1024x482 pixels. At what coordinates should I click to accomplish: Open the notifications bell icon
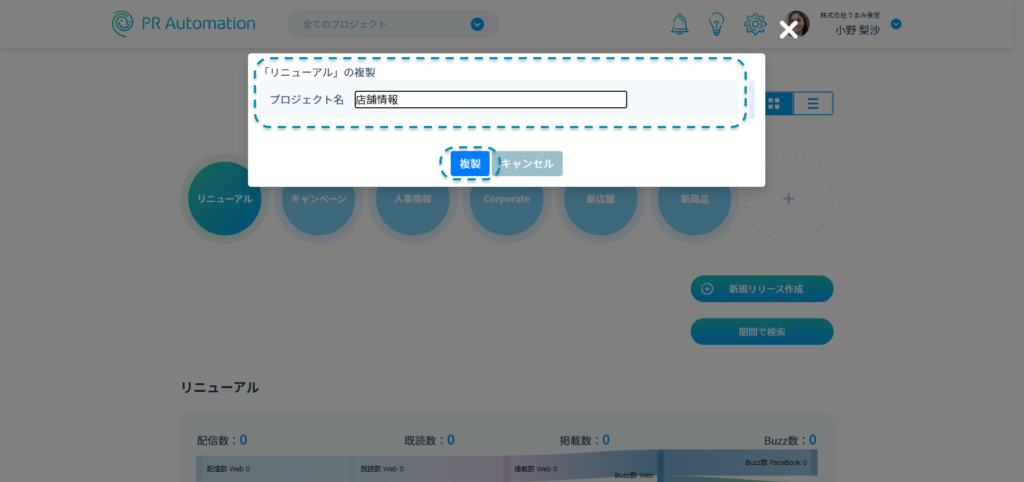(x=680, y=24)
